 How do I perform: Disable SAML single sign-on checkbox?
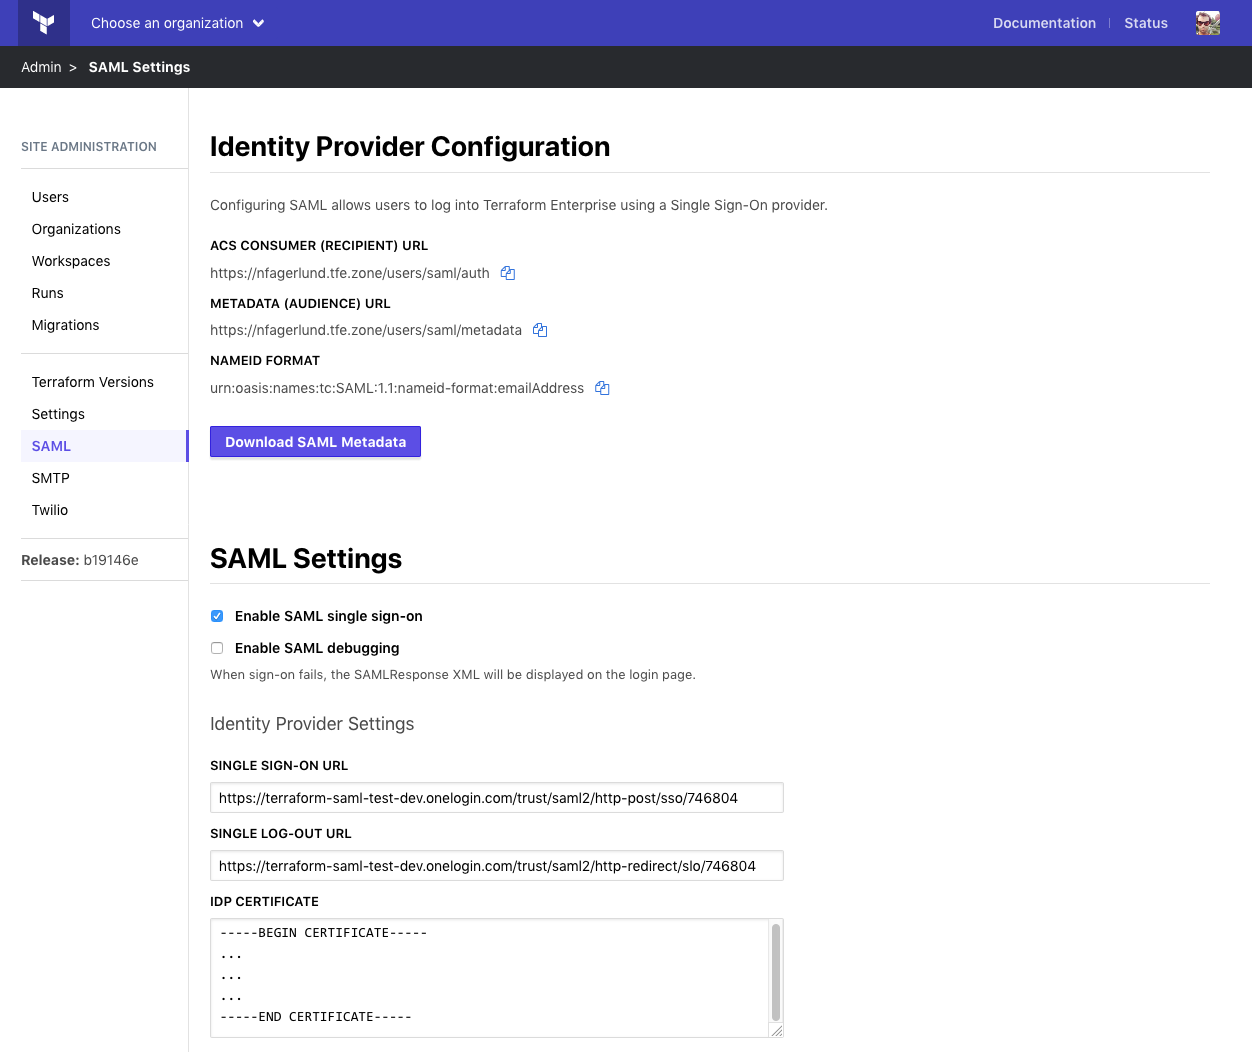[217, 616]
